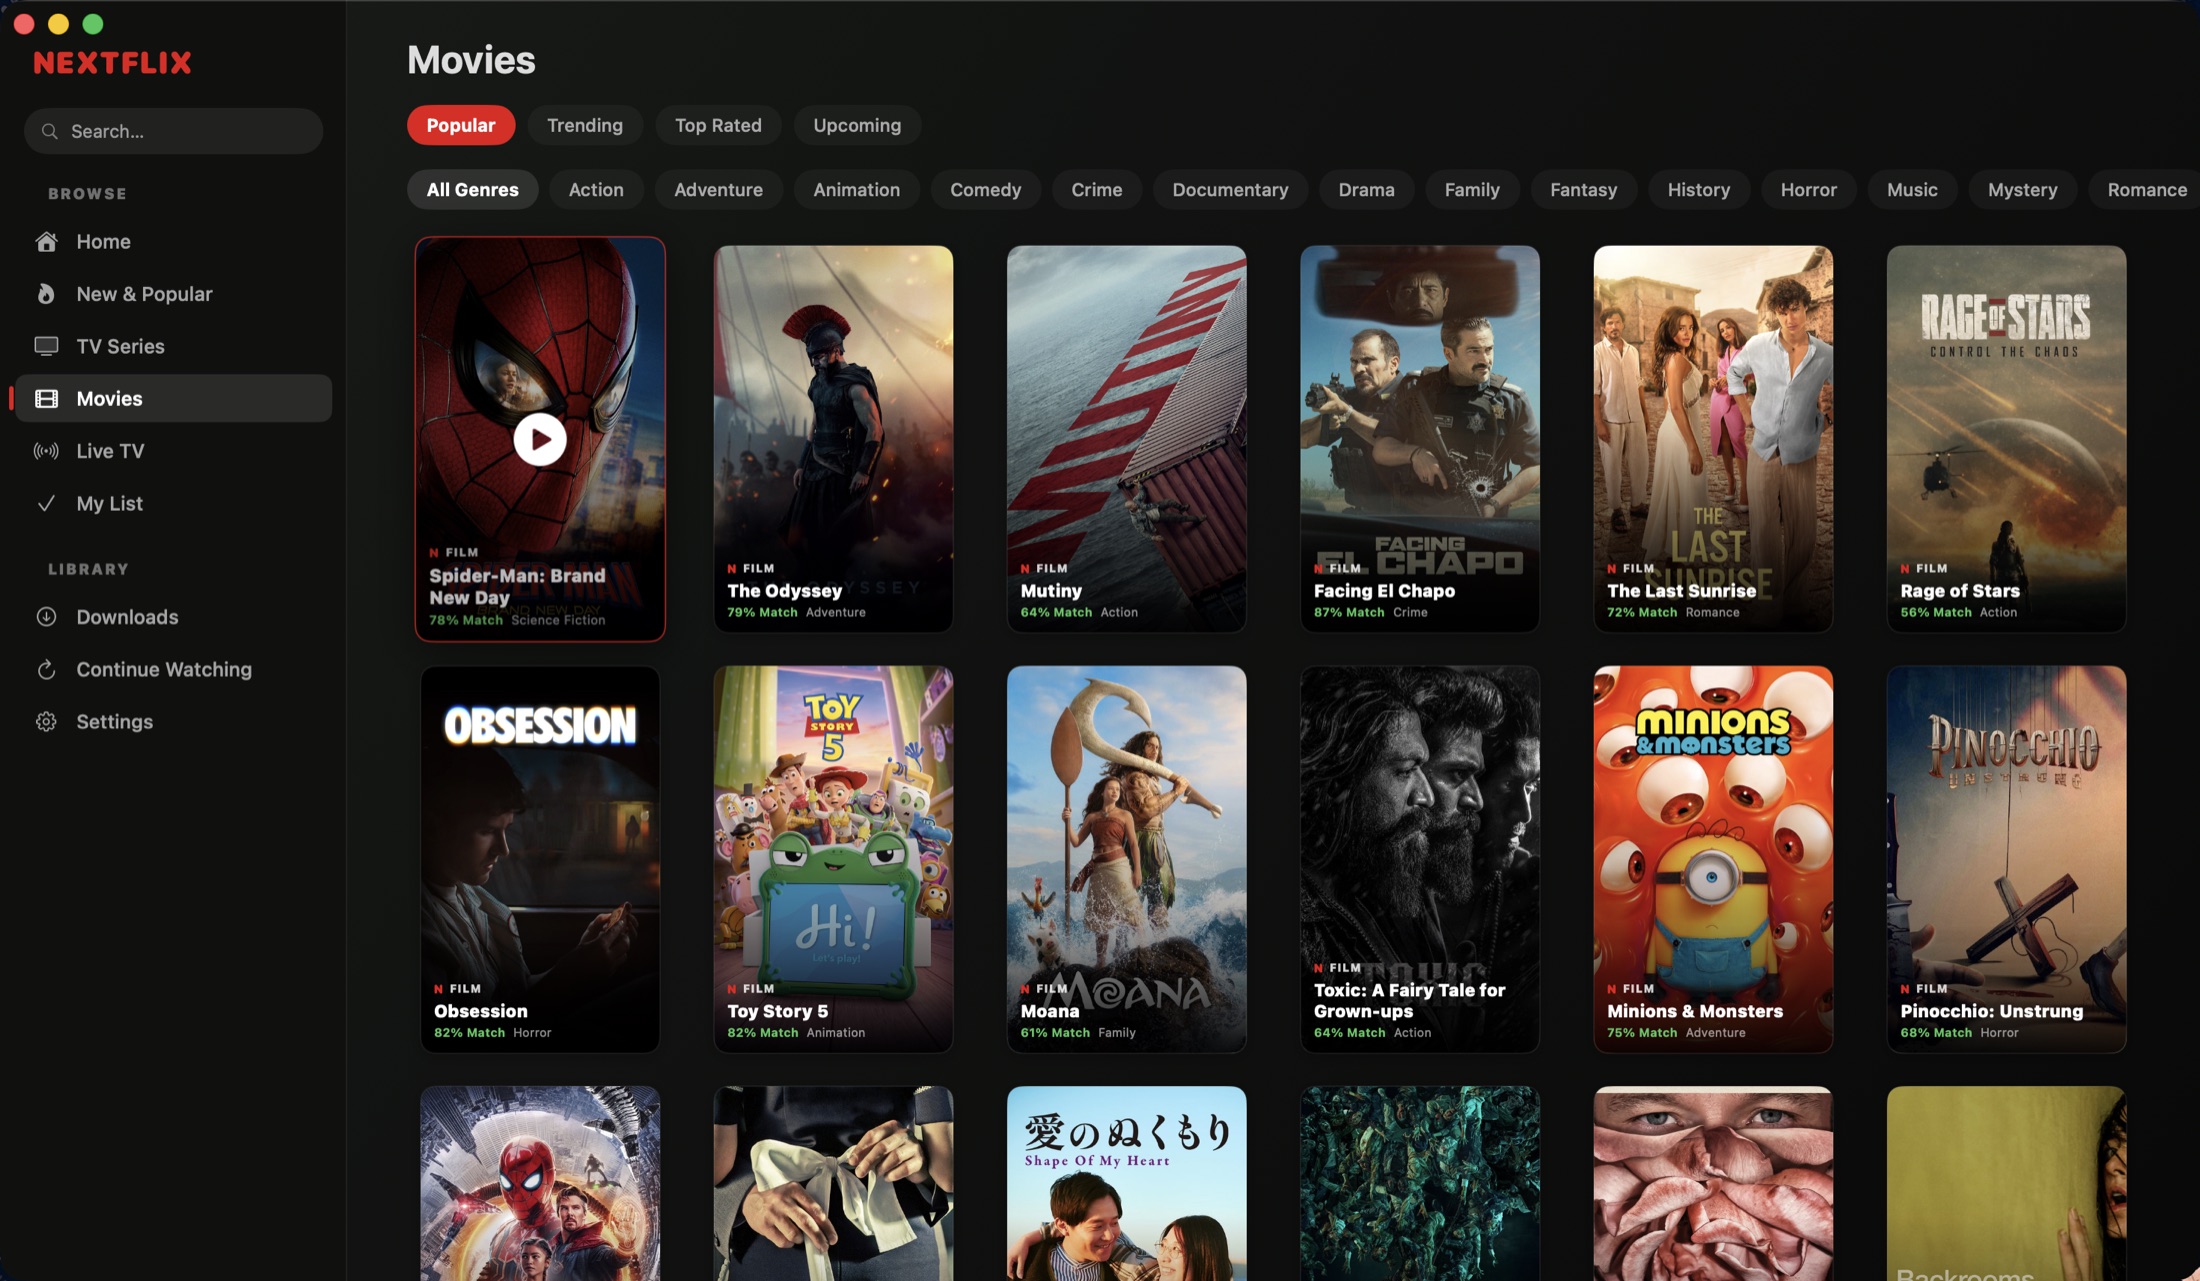The image size is (2200, 1281).
Task: Select the All Genres filter
Action: [x=472, y=189]
